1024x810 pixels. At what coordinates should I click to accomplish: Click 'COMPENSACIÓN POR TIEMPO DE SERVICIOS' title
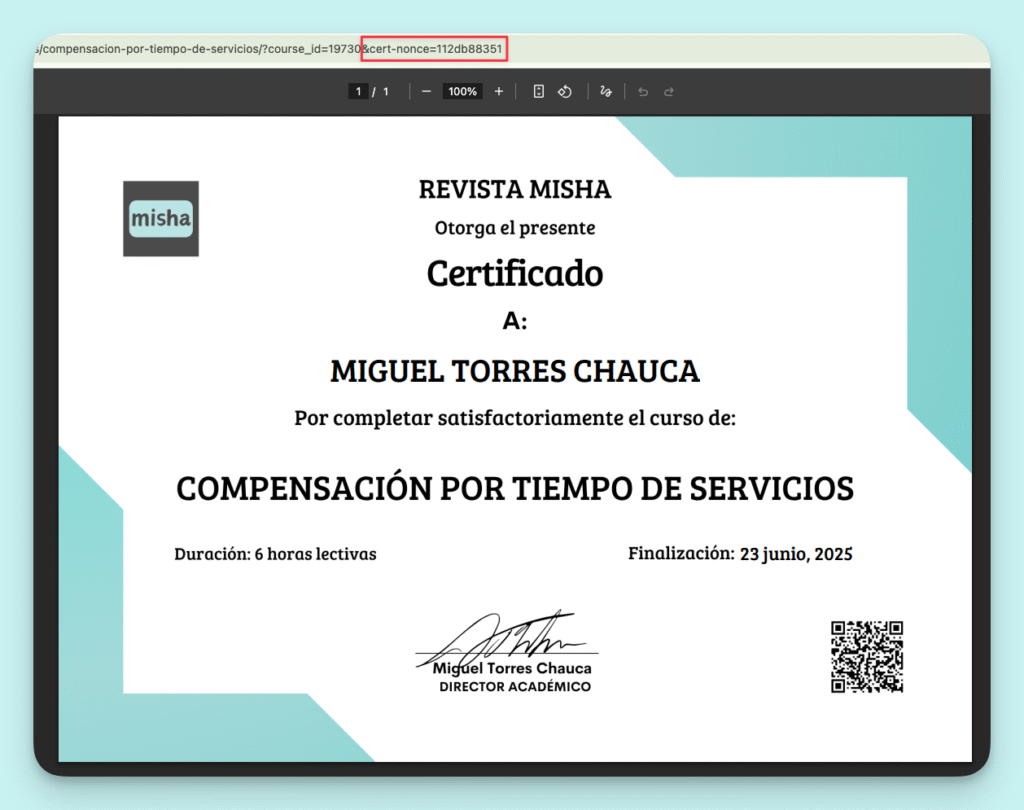(515, 488)
